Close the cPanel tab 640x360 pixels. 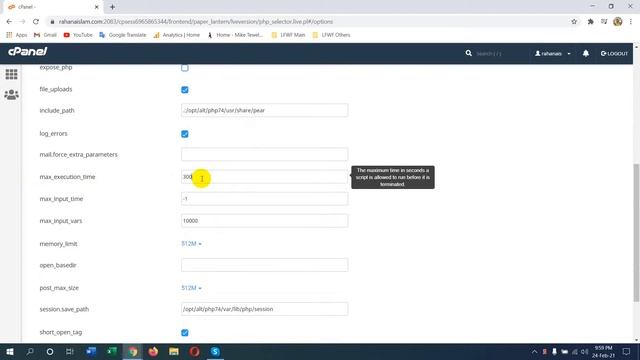click(97, 7)
